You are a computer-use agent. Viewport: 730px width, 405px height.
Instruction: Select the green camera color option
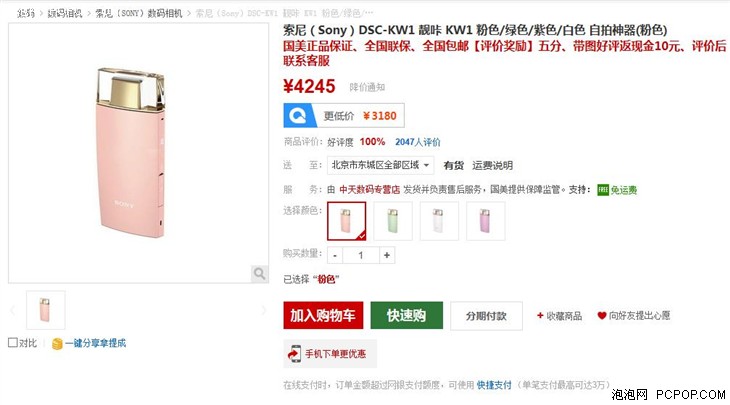click(393, 221)
